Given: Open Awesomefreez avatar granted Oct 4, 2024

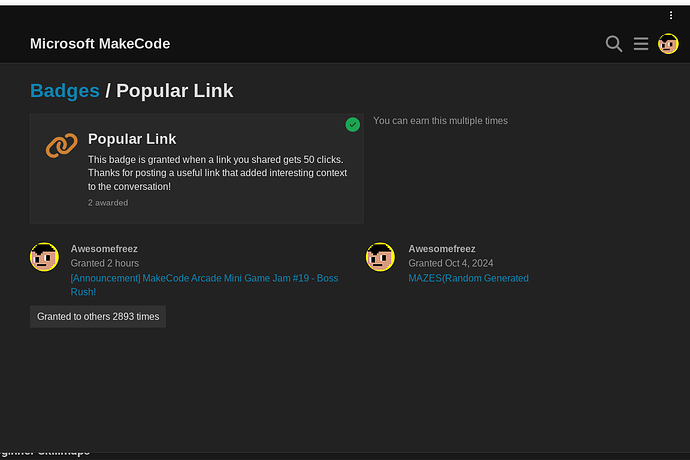Looking at the screenshot, I should (380, 257).
